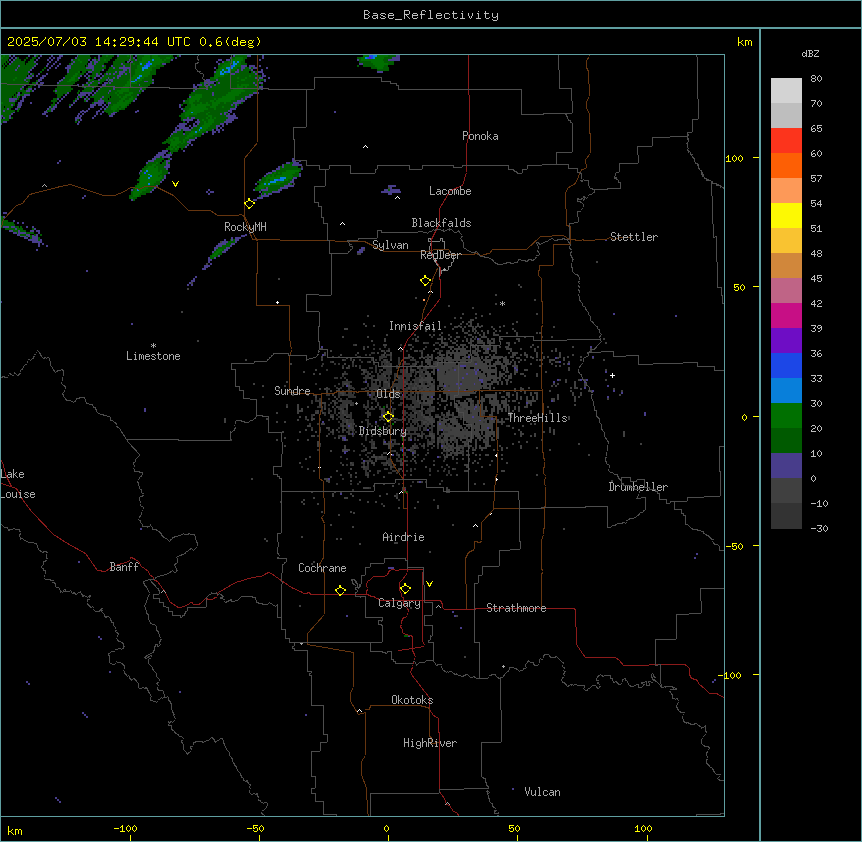
Task: Click the Vulcan city label
Action: click(x=543, y=792)
